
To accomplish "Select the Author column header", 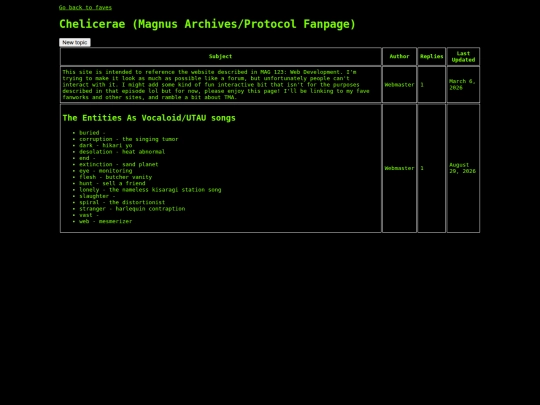I will coord(399,56).
